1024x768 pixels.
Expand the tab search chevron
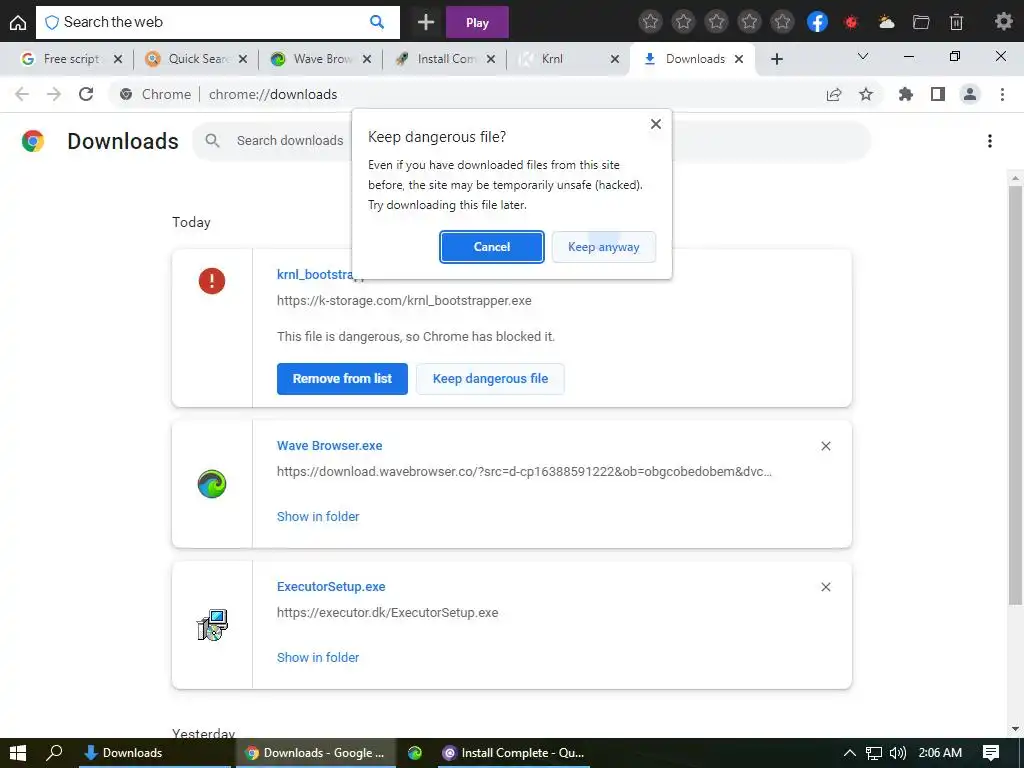(x=863, y=57)
